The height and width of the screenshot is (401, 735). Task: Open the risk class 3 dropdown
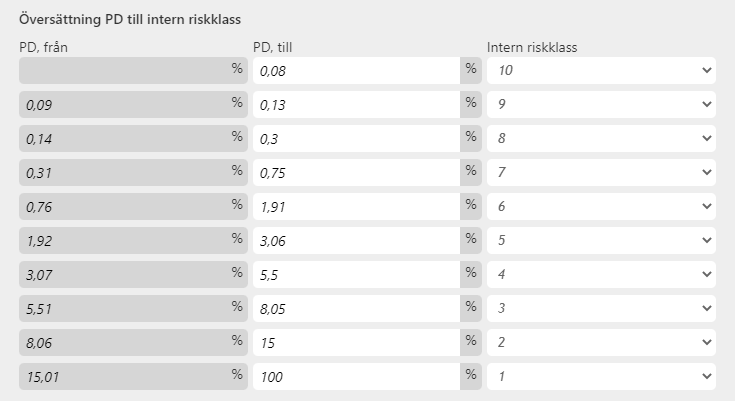[601, 308]
